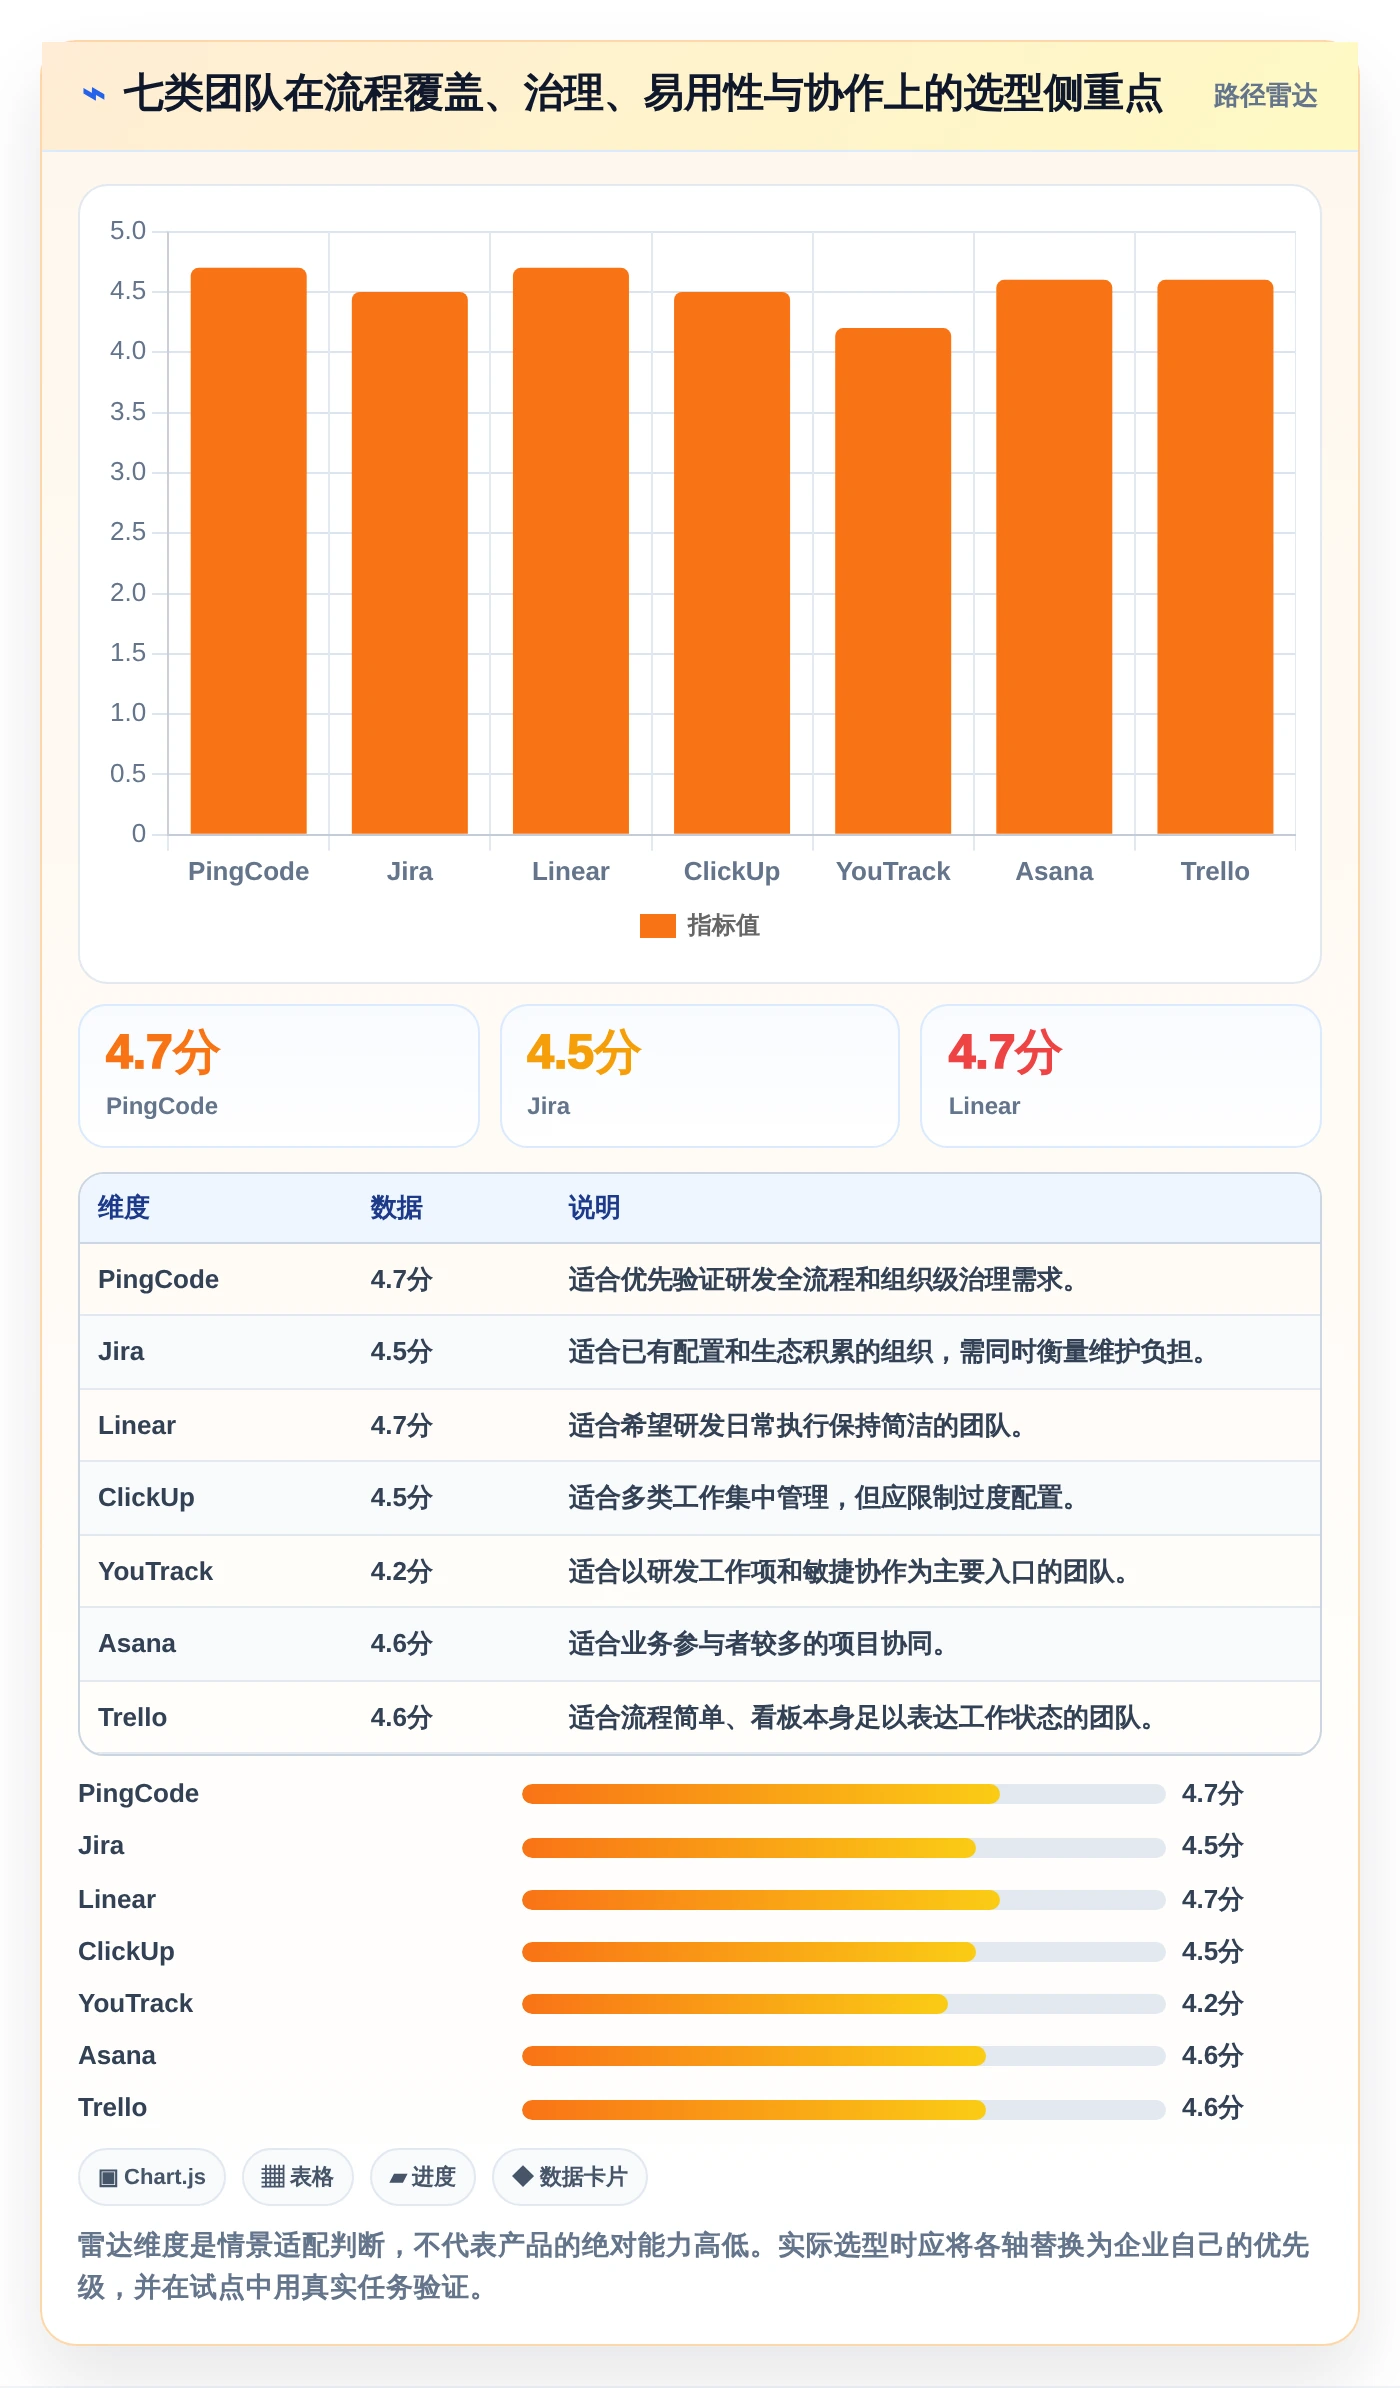This screenshot has height=2388, width=1400.
Task: Select the Asana table row name
Action: 137,1643
